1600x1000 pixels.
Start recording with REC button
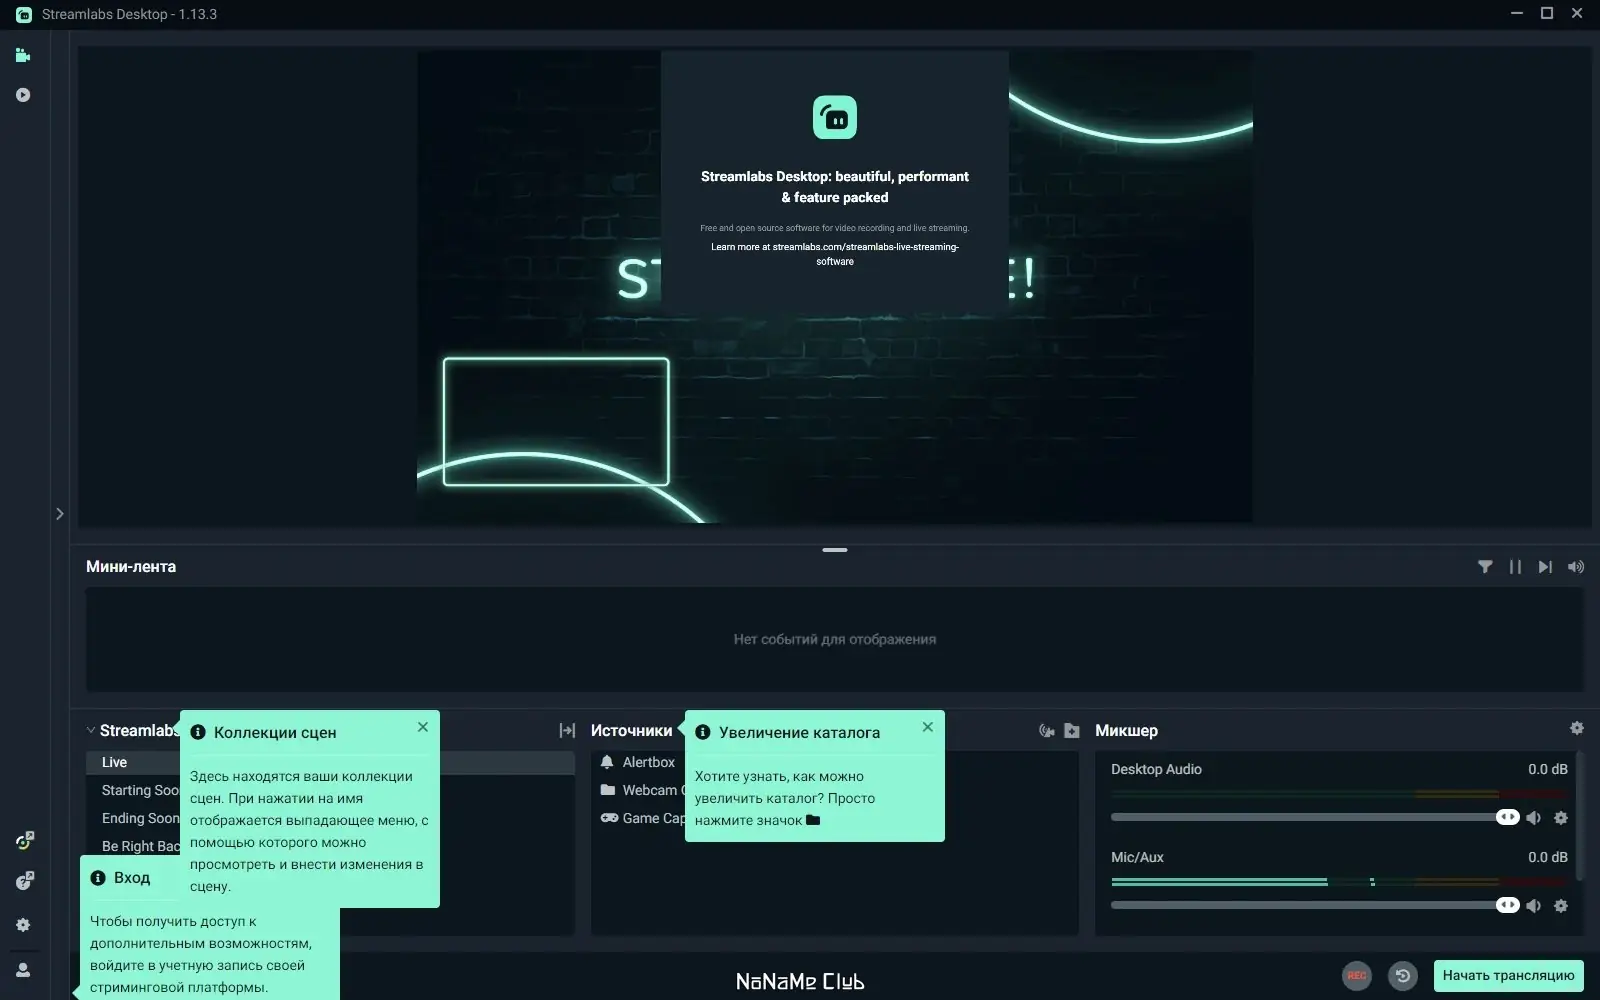pos(1357,975)
